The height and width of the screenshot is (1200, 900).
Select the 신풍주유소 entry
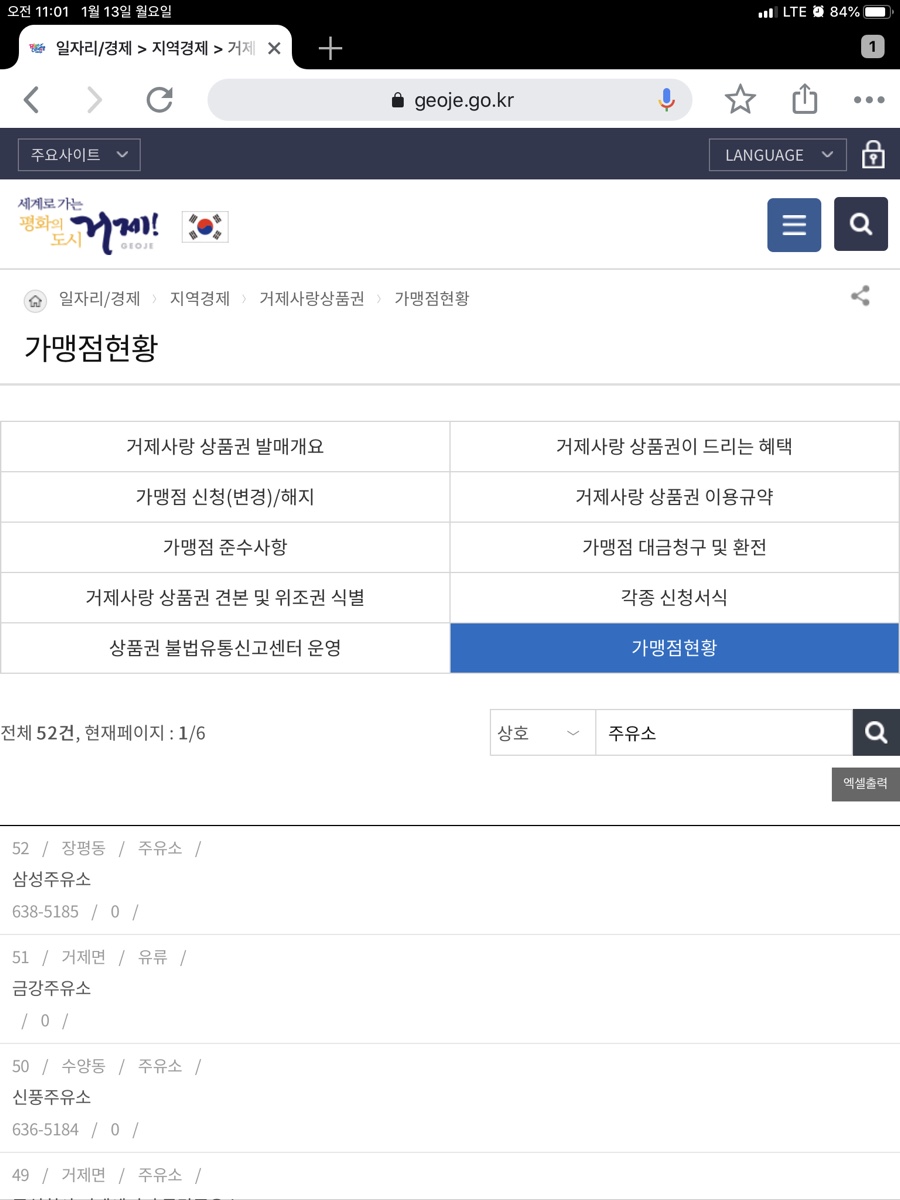[x=52, y=1097]
